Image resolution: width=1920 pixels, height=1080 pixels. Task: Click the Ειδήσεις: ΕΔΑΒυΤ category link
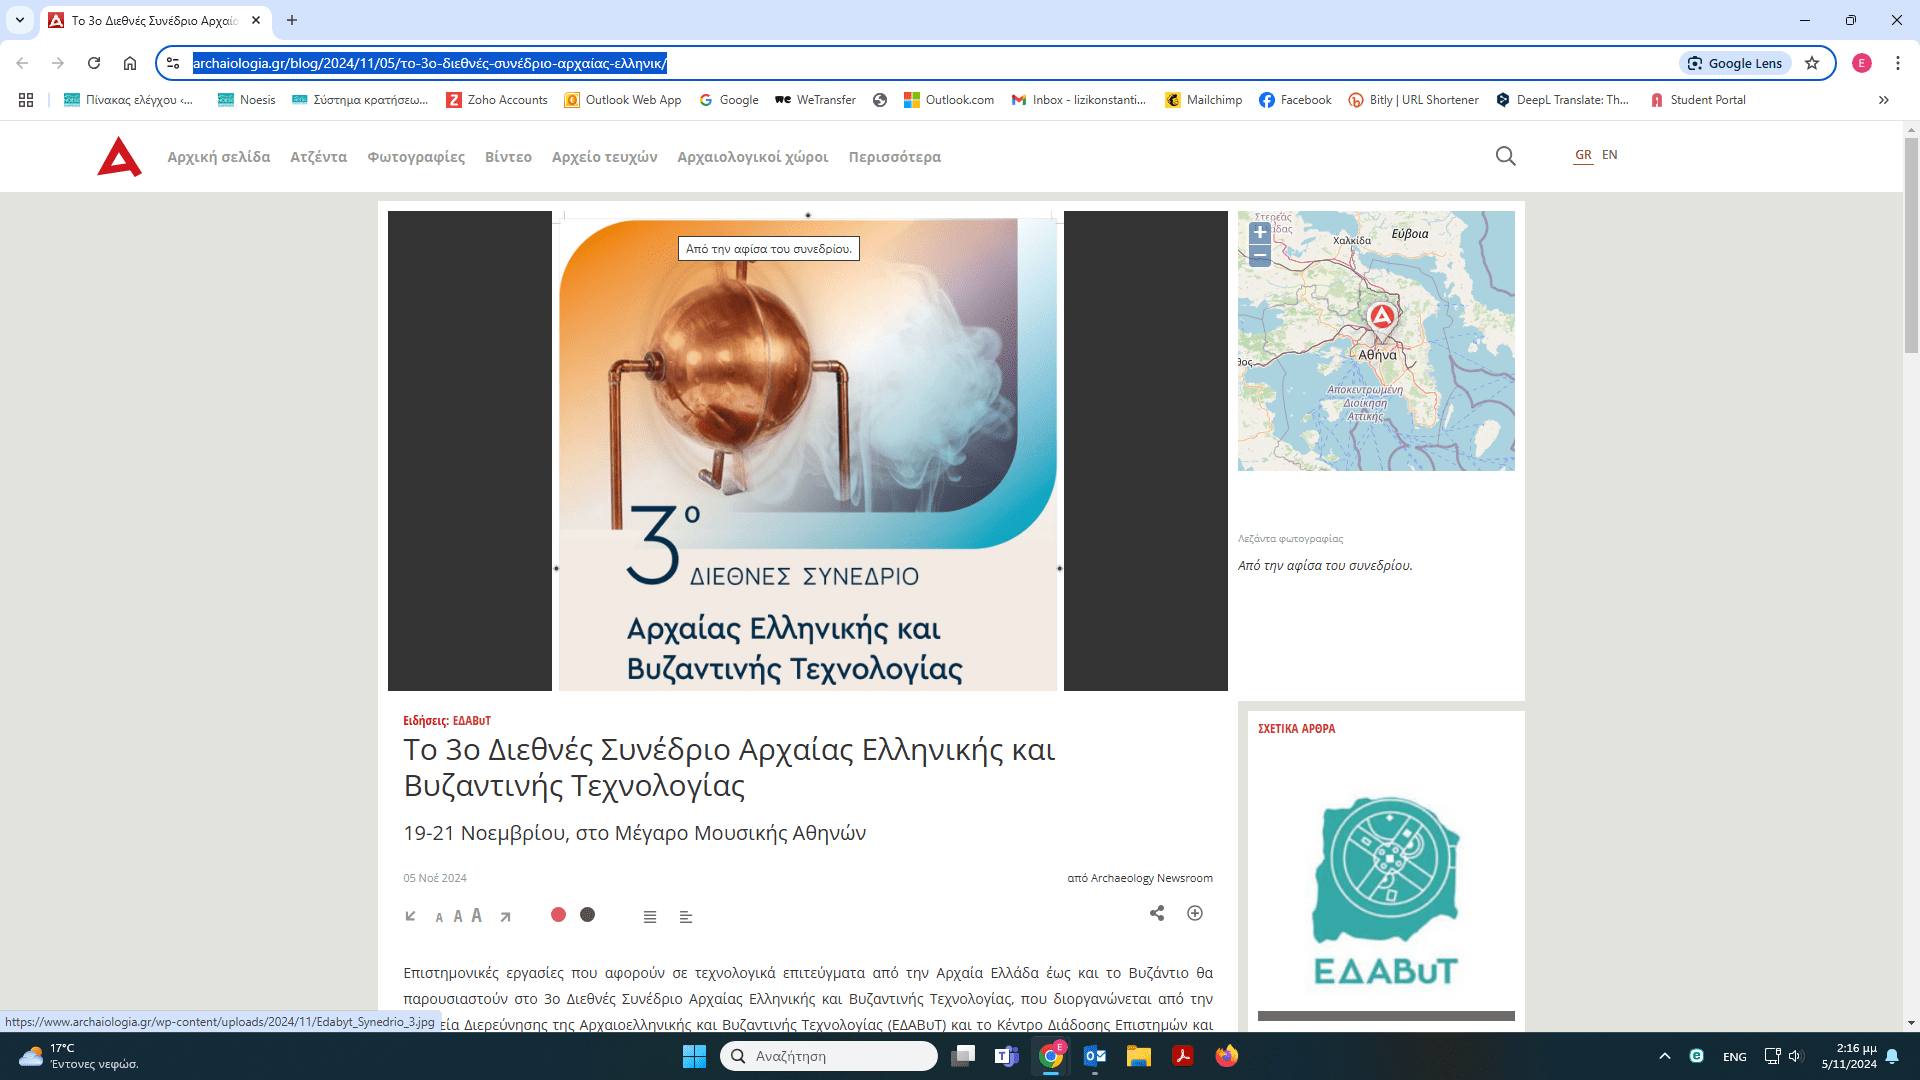pyautogui.click(x=447, y=721)
